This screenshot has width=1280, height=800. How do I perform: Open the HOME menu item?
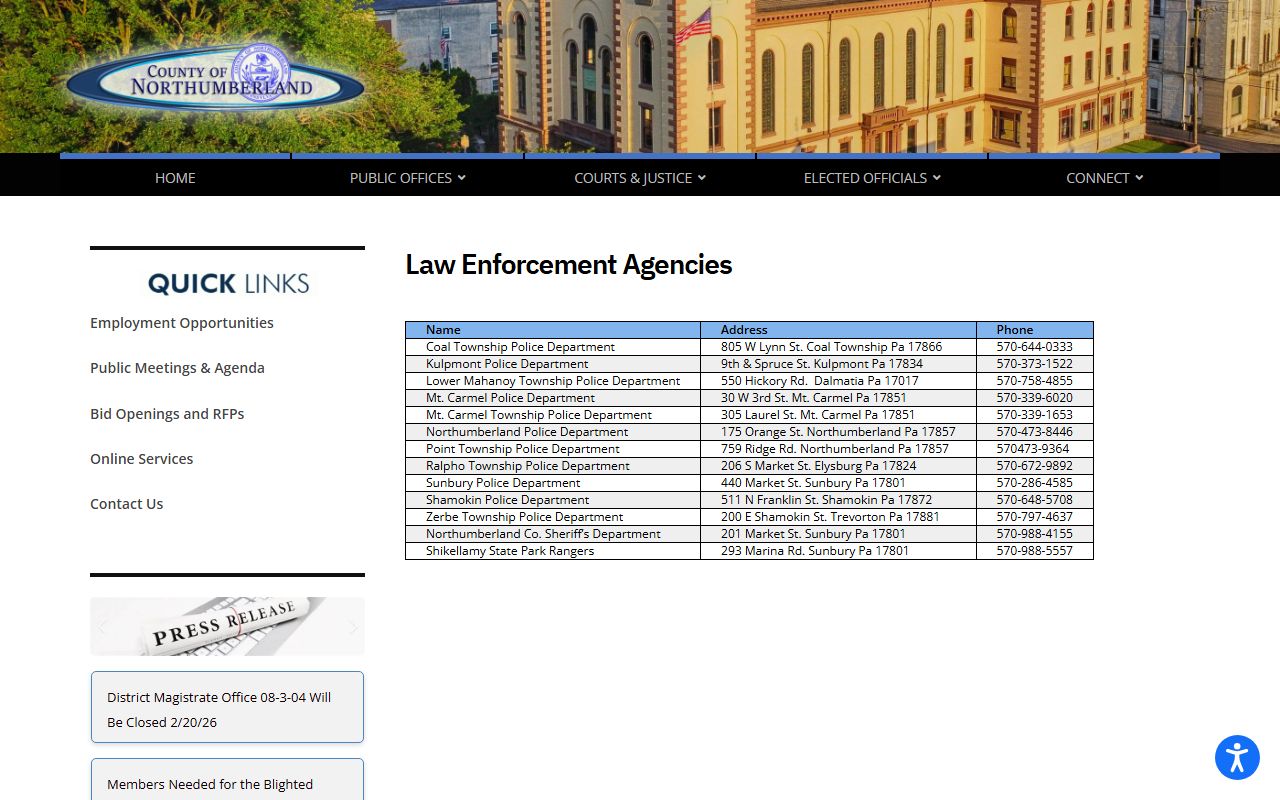pyautogui.click(x=175, y=178)
